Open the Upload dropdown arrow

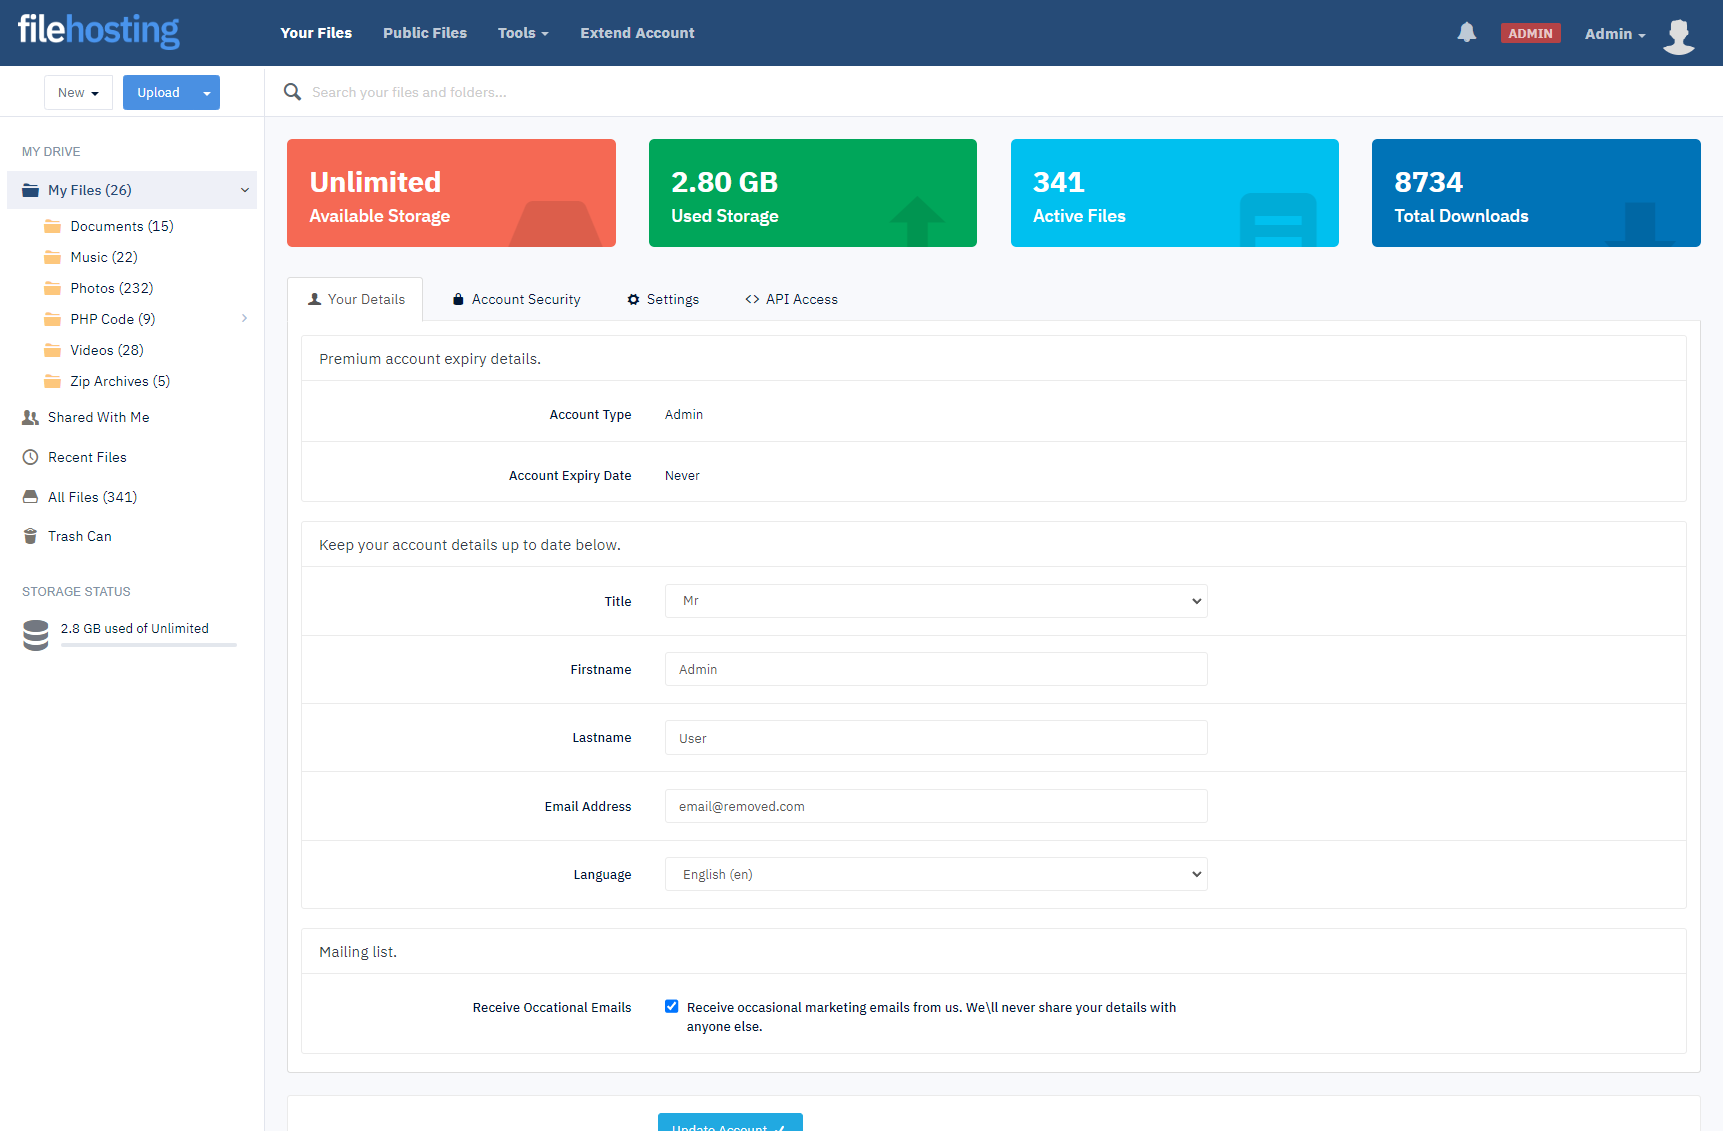click(207, 93)
